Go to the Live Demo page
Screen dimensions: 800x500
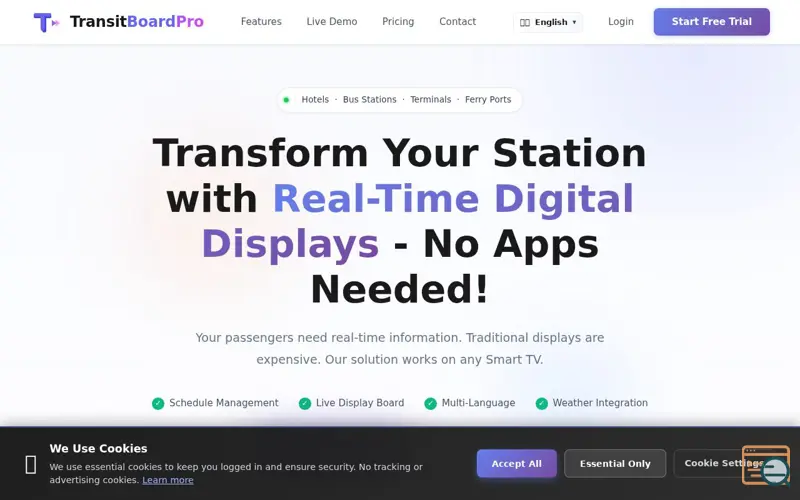(x=332, y=22)
